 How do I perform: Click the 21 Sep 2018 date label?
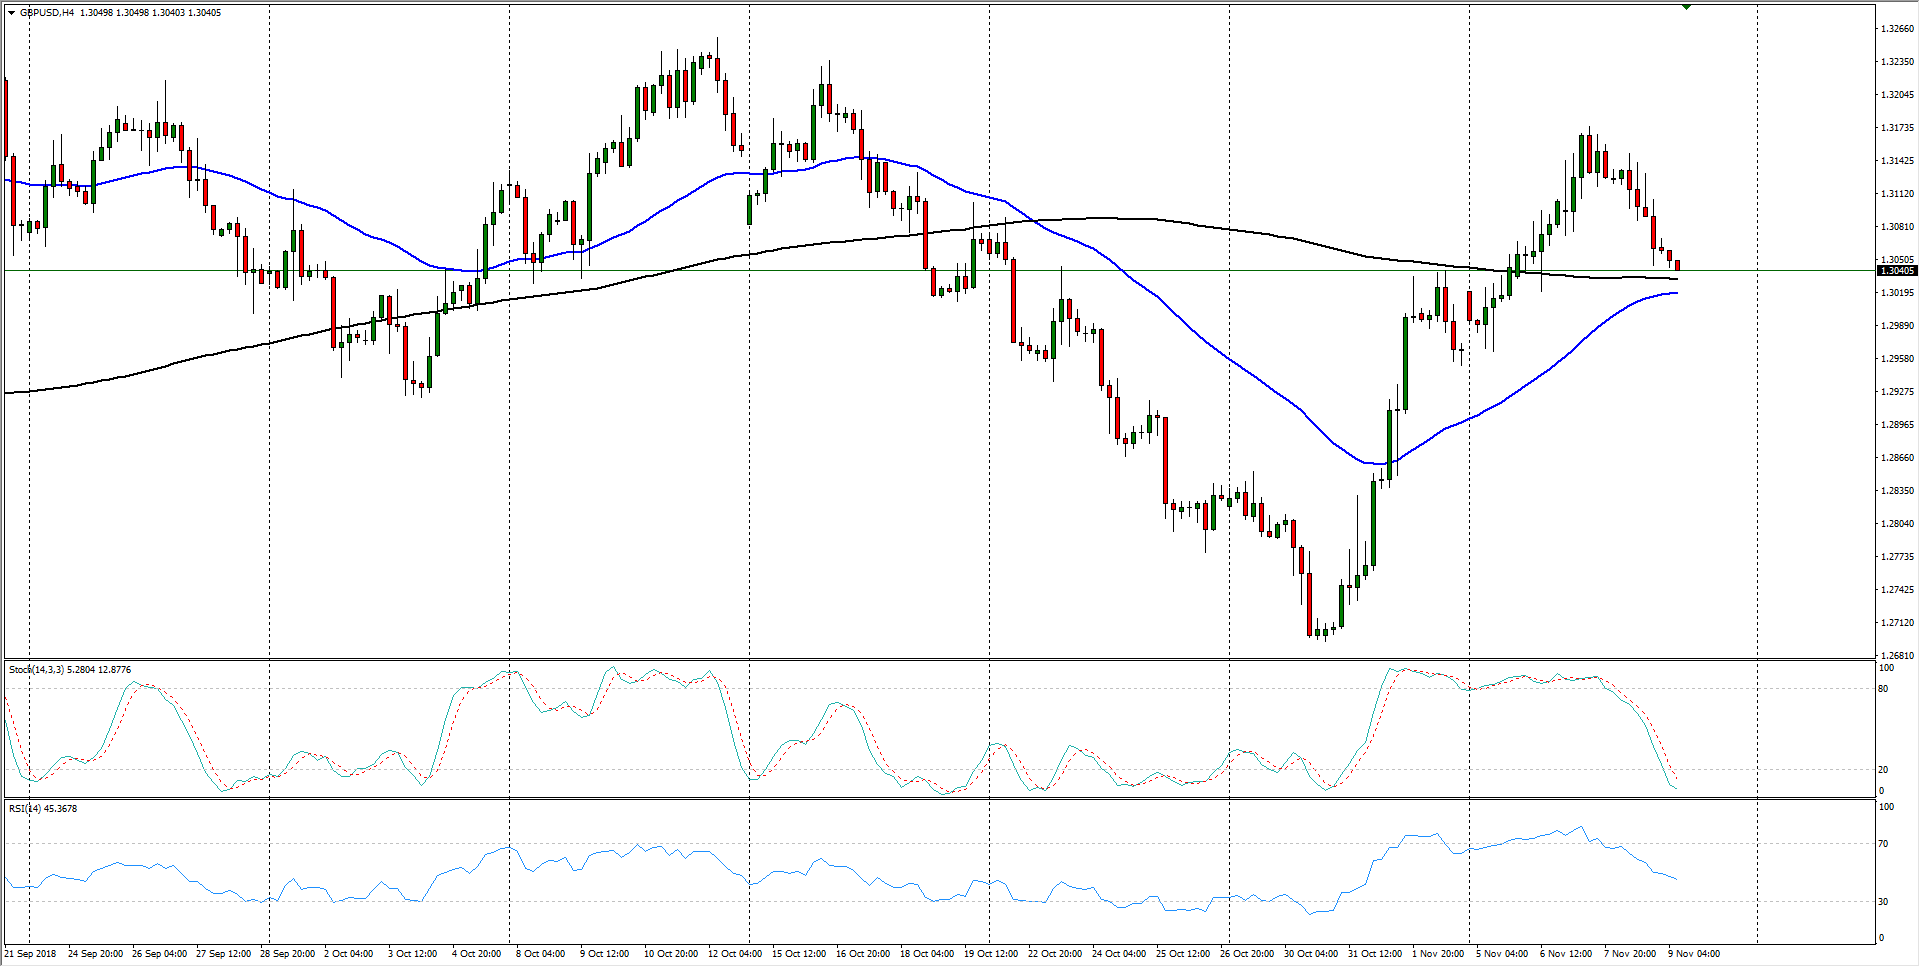(x=30, y=954)
